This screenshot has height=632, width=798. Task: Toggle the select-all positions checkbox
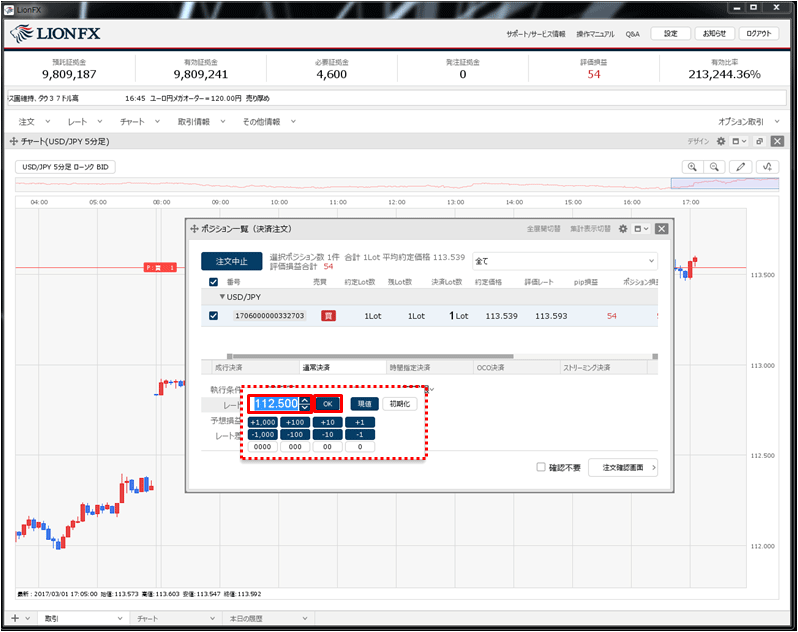pos(213,282)
